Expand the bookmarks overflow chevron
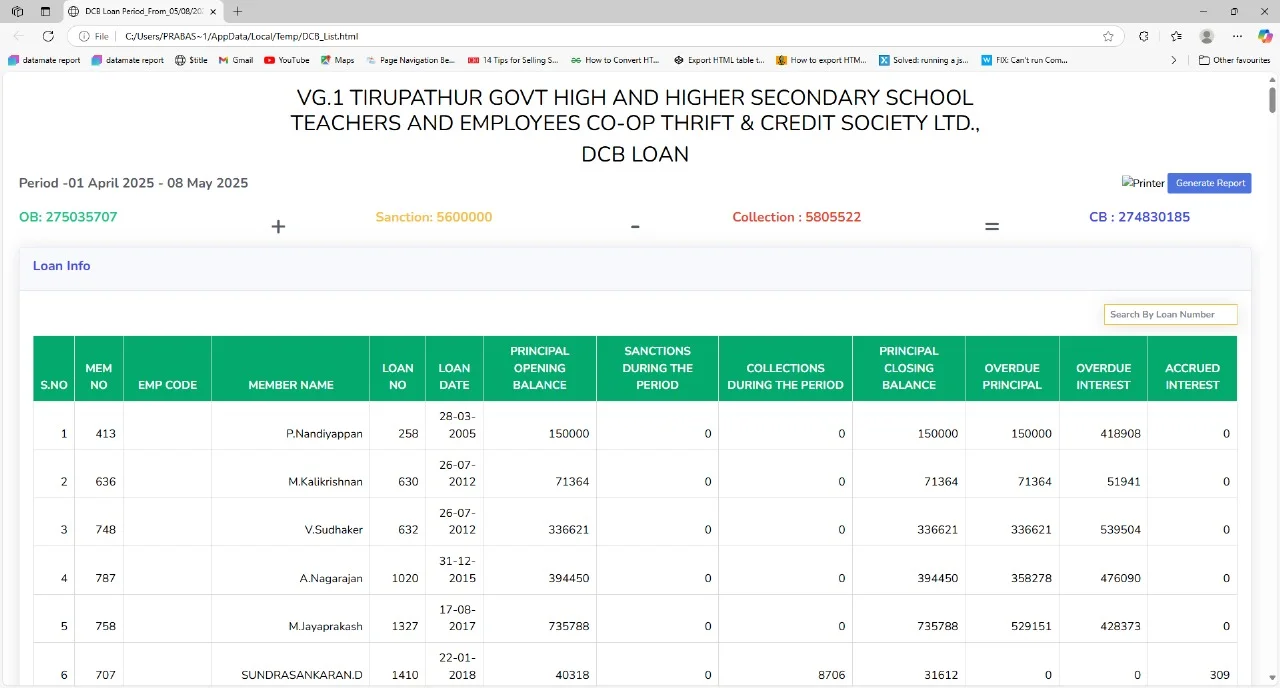The width and height of the screenshot is (1280, 688). point(1174,60)
